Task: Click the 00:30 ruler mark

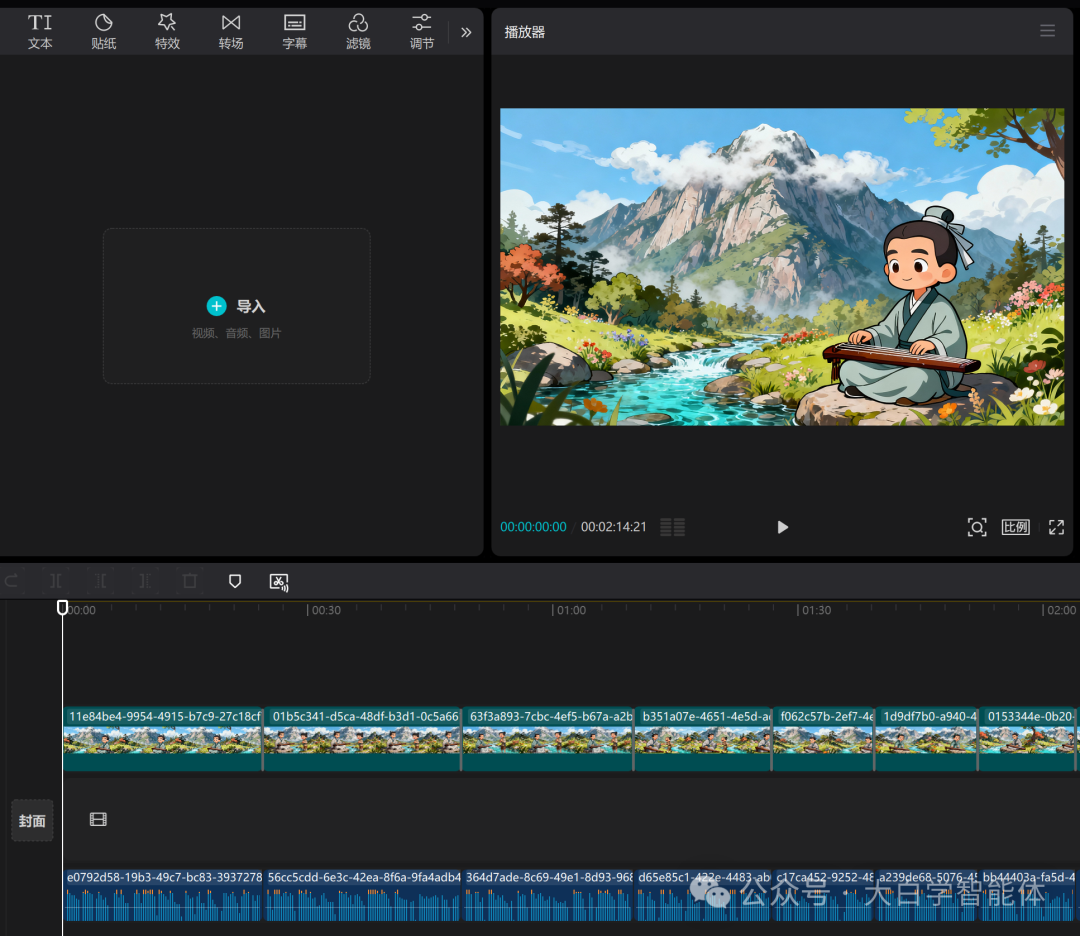Action: 324,610
